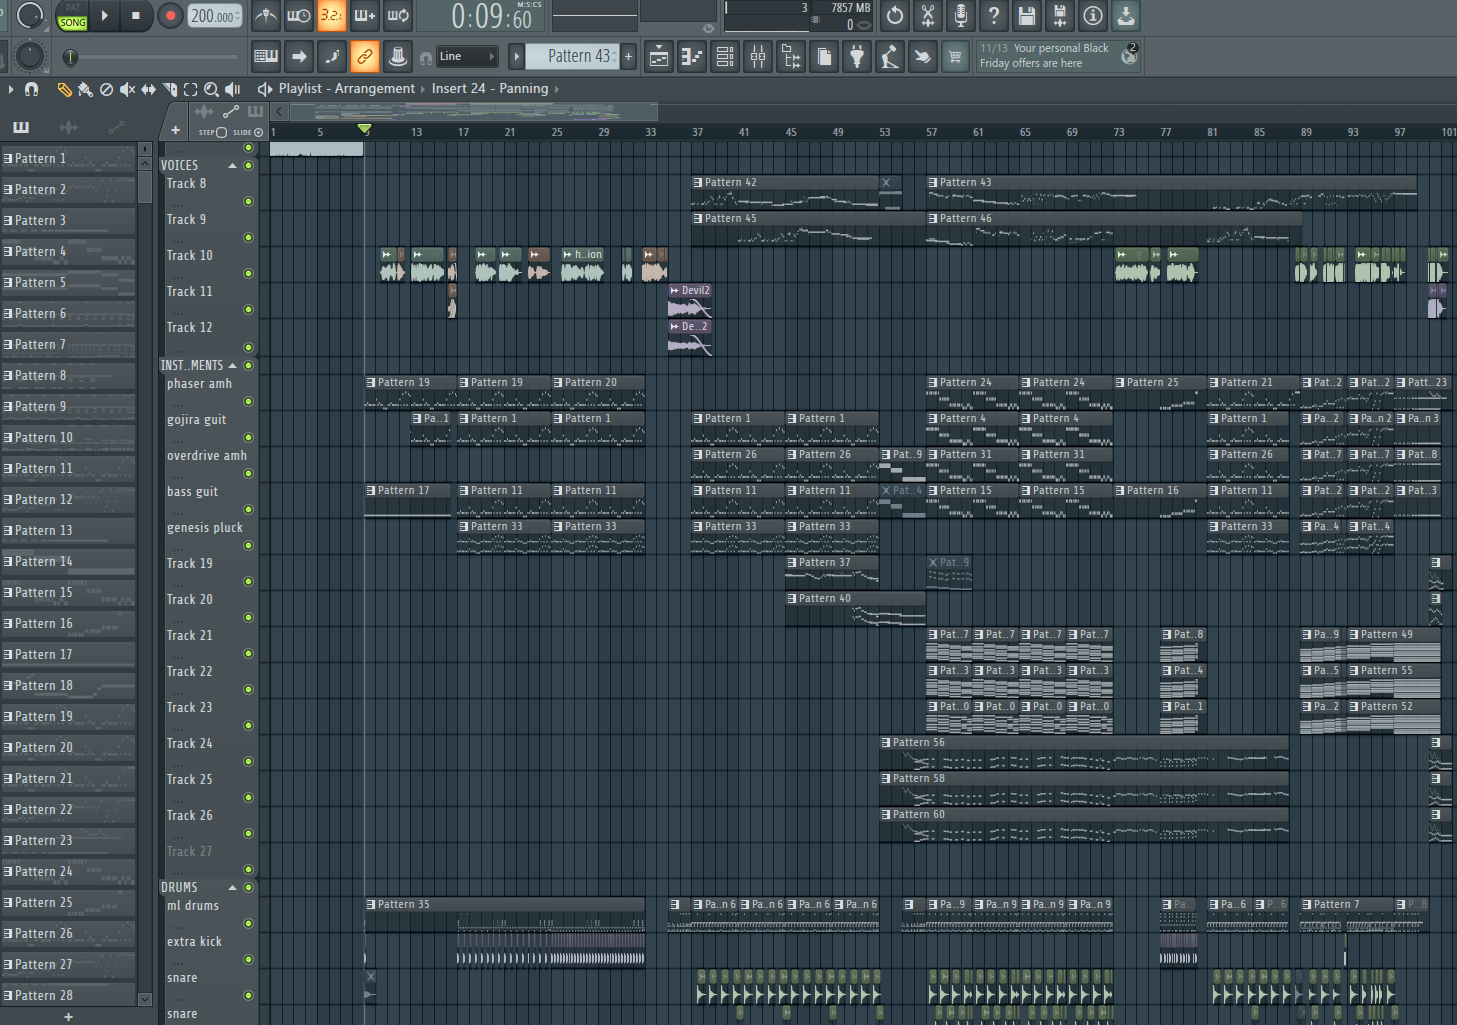Screen dimensions: 1457x1025
Task: Mute the gojira guit track
Action: point(248,437)
